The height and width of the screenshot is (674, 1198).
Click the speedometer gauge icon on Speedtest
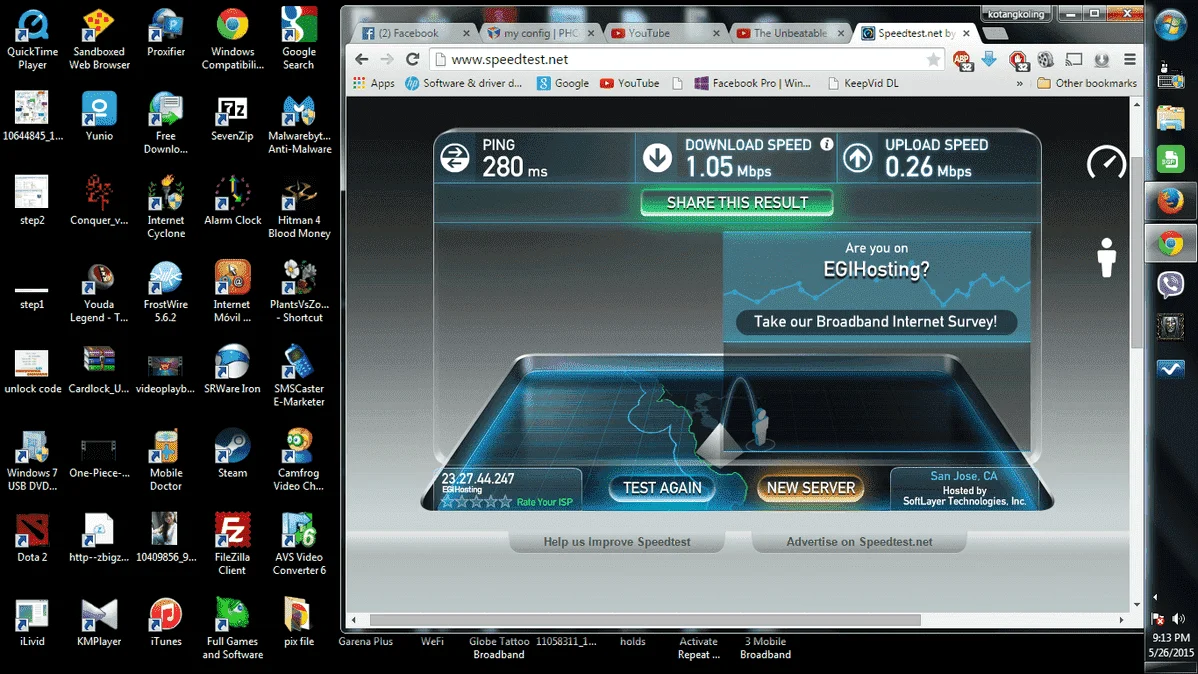(1106, 162)
